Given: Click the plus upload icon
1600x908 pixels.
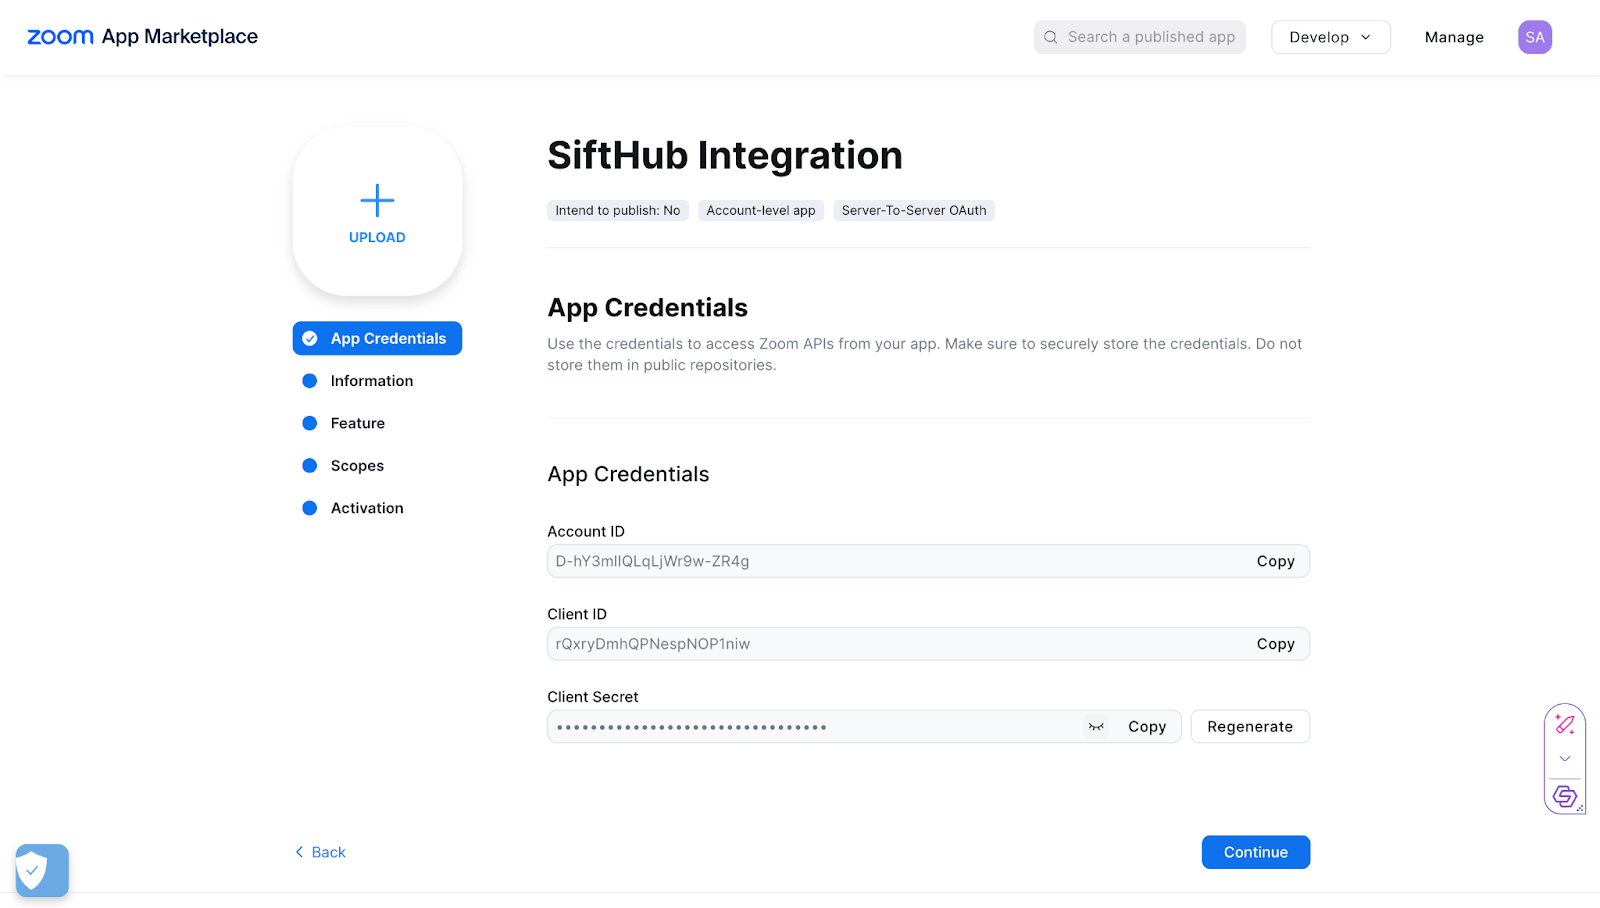Looking at the screenshot, I should coord(377,201).
